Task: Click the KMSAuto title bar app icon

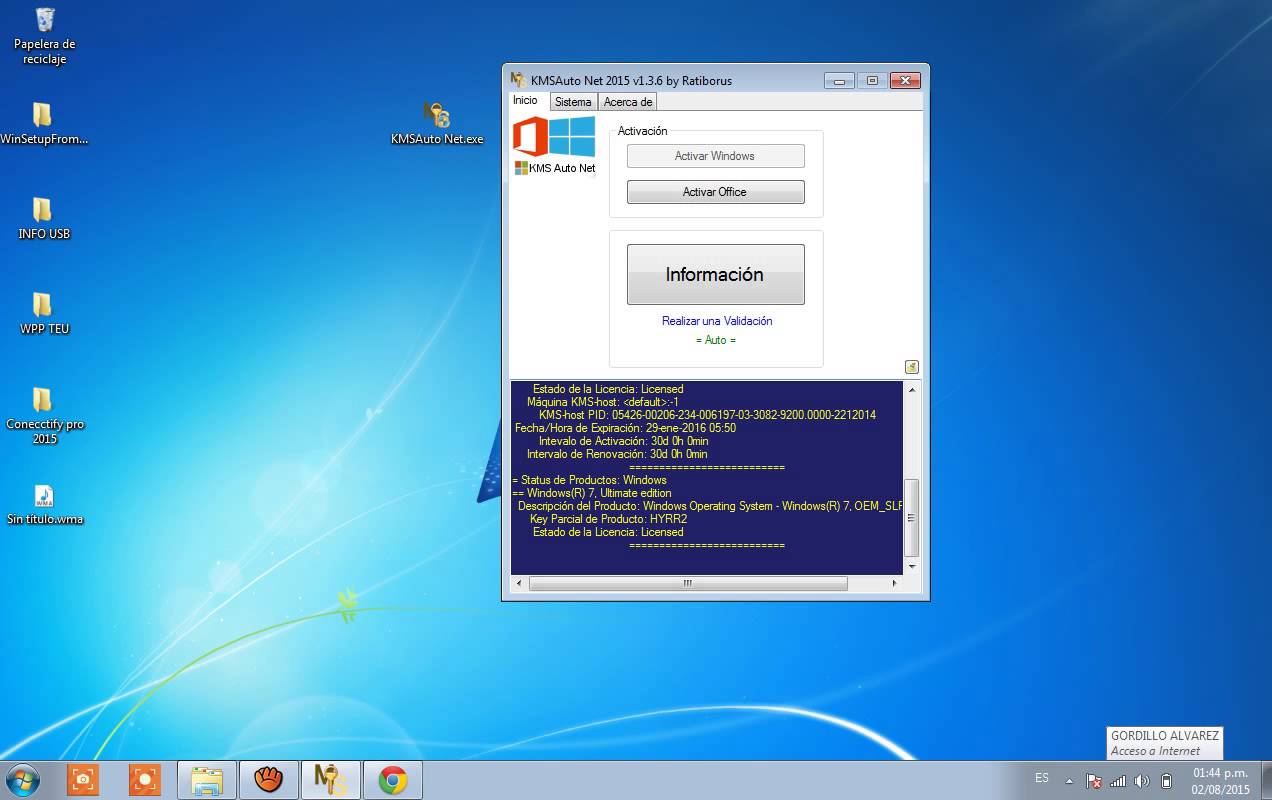Action: click(x=518, y=80)
